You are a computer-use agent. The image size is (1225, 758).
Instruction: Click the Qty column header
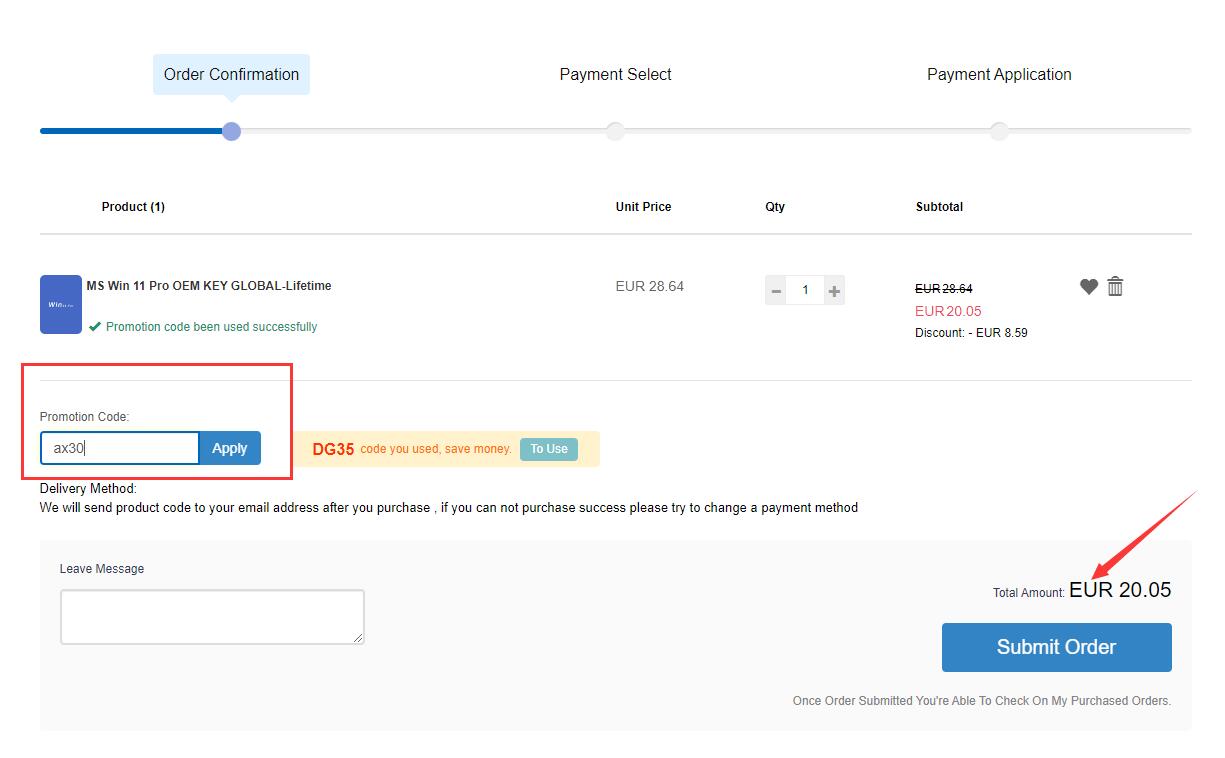[x=775, y=207]
